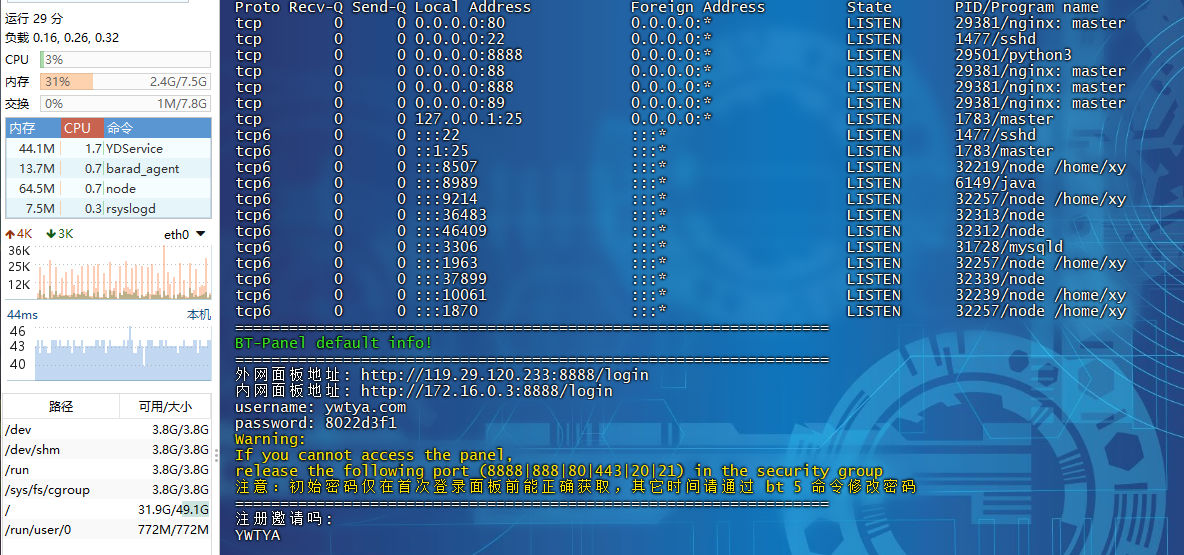Viewport: 1184px width, 555px height.
Task: Click the upload speed arrow showing 4K
Action: click(18, 234)
